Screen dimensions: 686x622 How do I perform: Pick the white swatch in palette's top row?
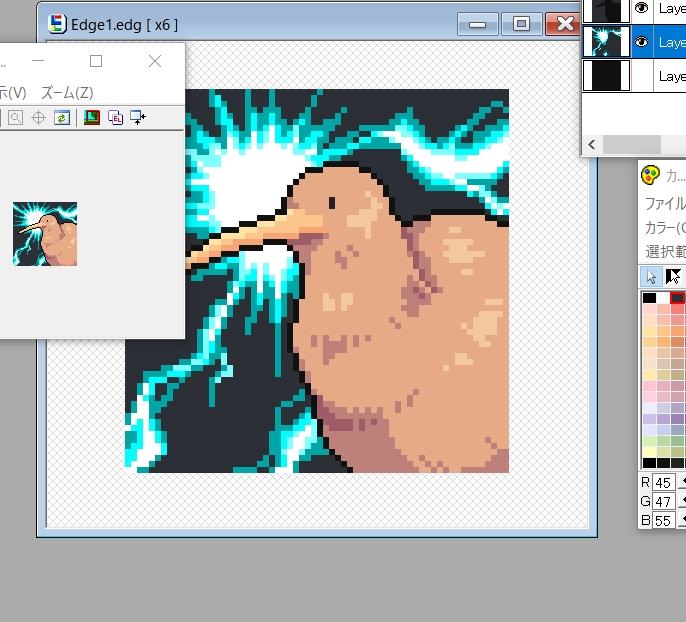click(x=663, y=298)
